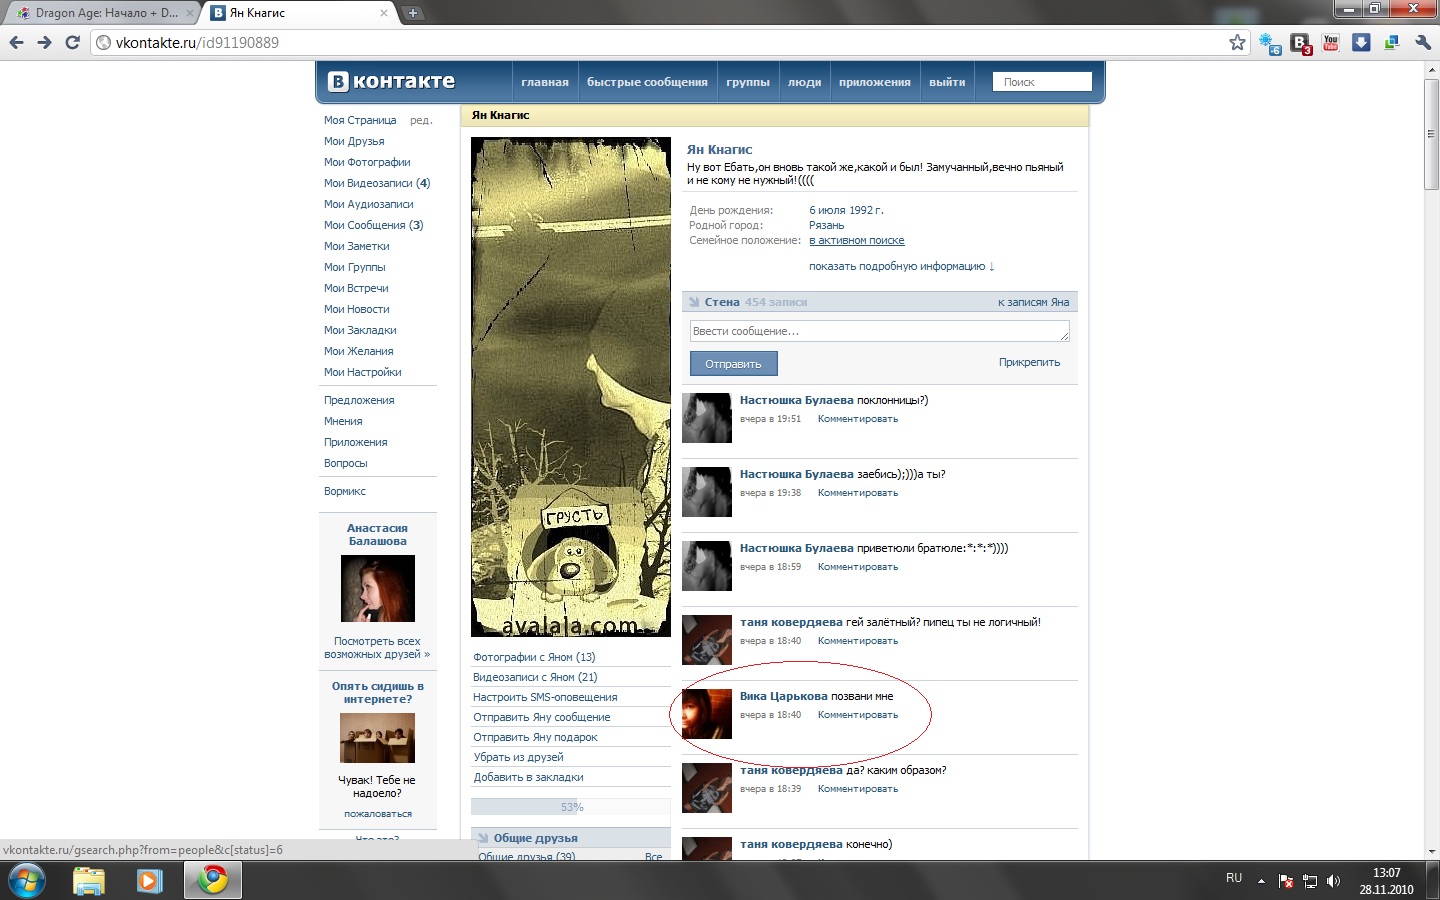Open Мои Сообщения (3) in the sidebar

[x=374, y=225]
